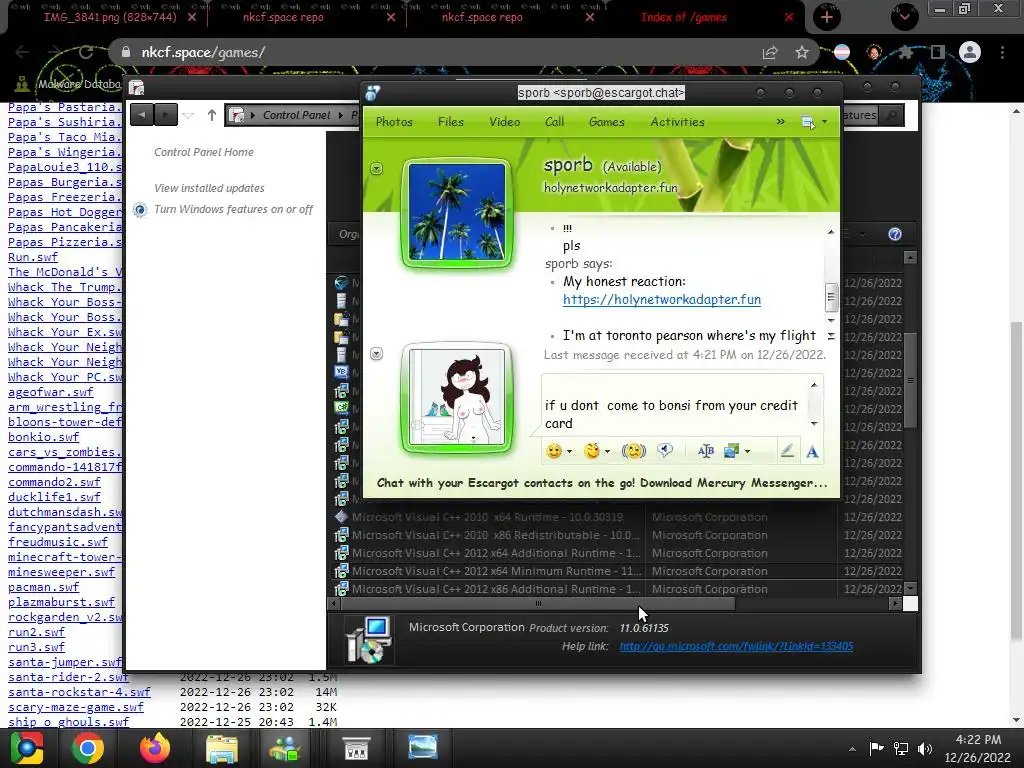Viewport: 1024px width, 768px height.
Task: Open the wink picker icon
Action: point(592,451)
